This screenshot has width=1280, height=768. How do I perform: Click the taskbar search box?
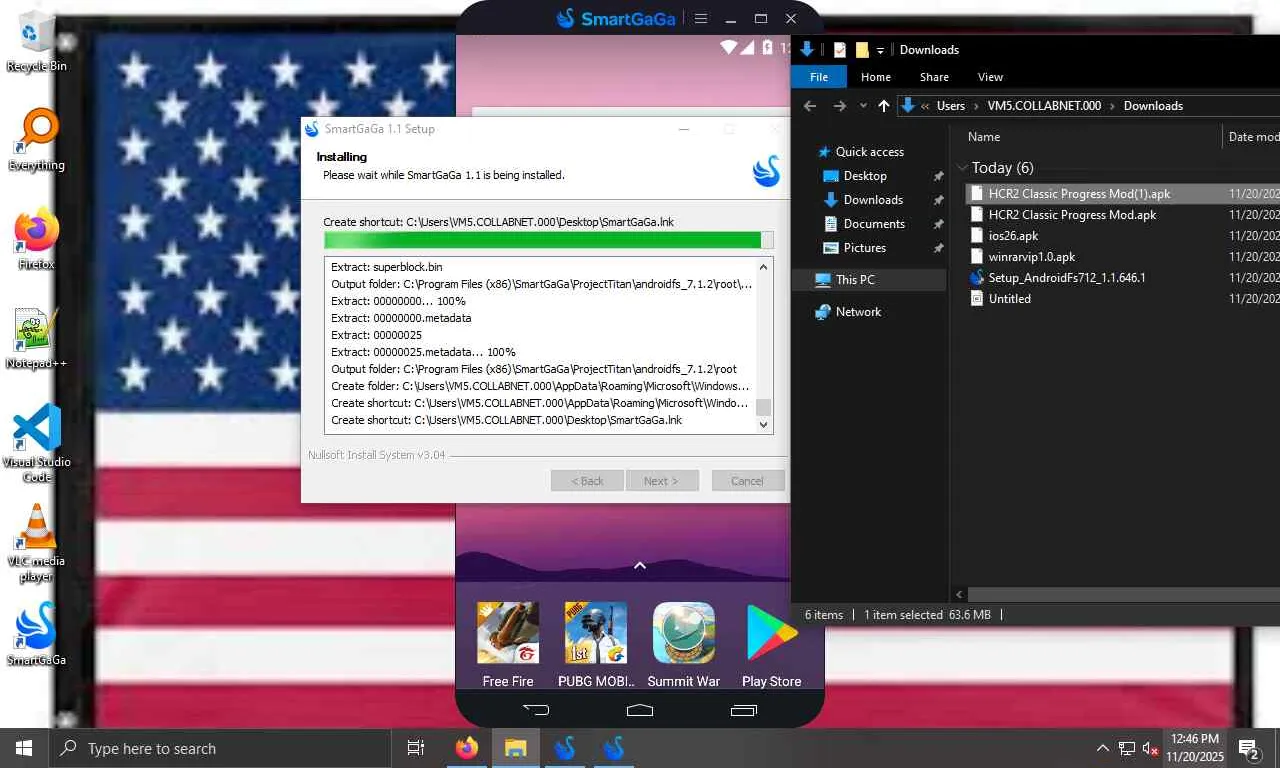[x=219, y=748]
